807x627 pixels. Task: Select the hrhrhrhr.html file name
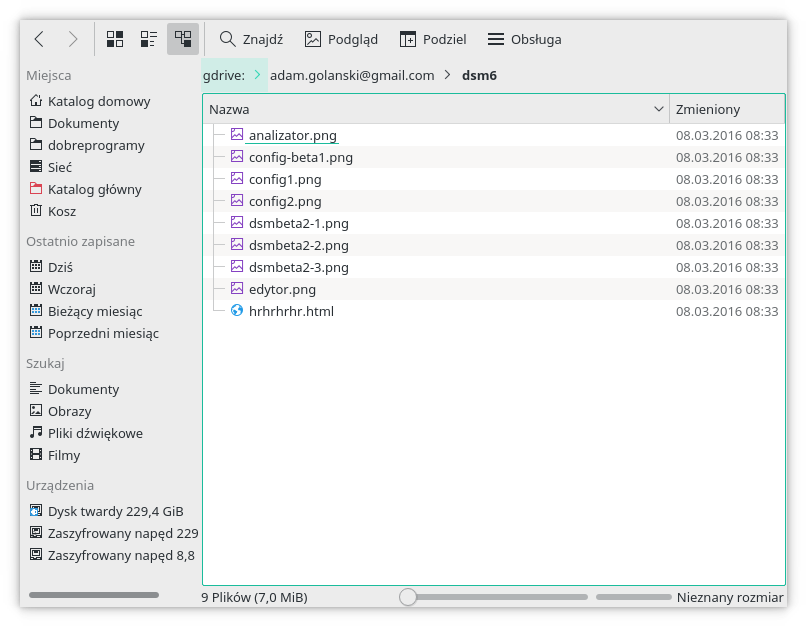(291, 311)
